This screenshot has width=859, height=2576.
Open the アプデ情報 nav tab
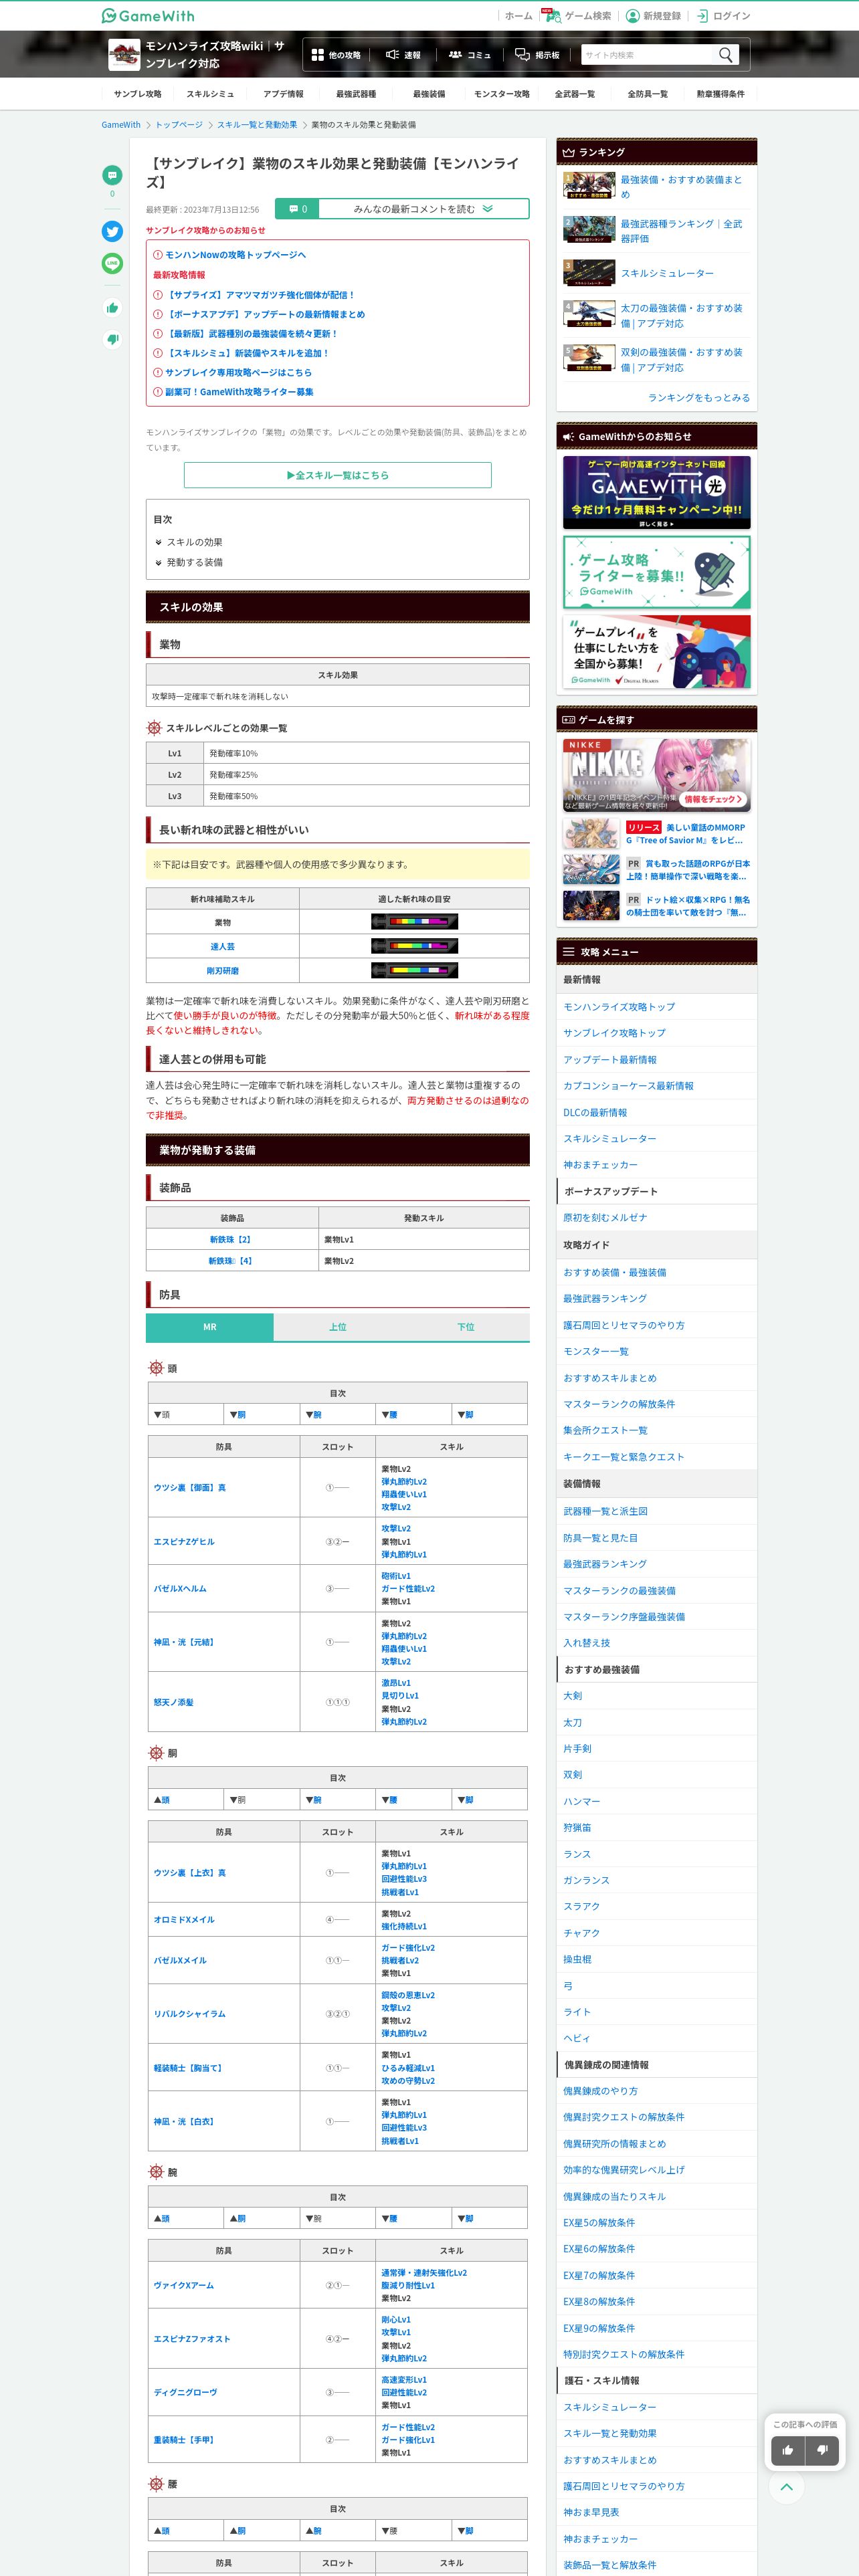click(x=283, y=94)
